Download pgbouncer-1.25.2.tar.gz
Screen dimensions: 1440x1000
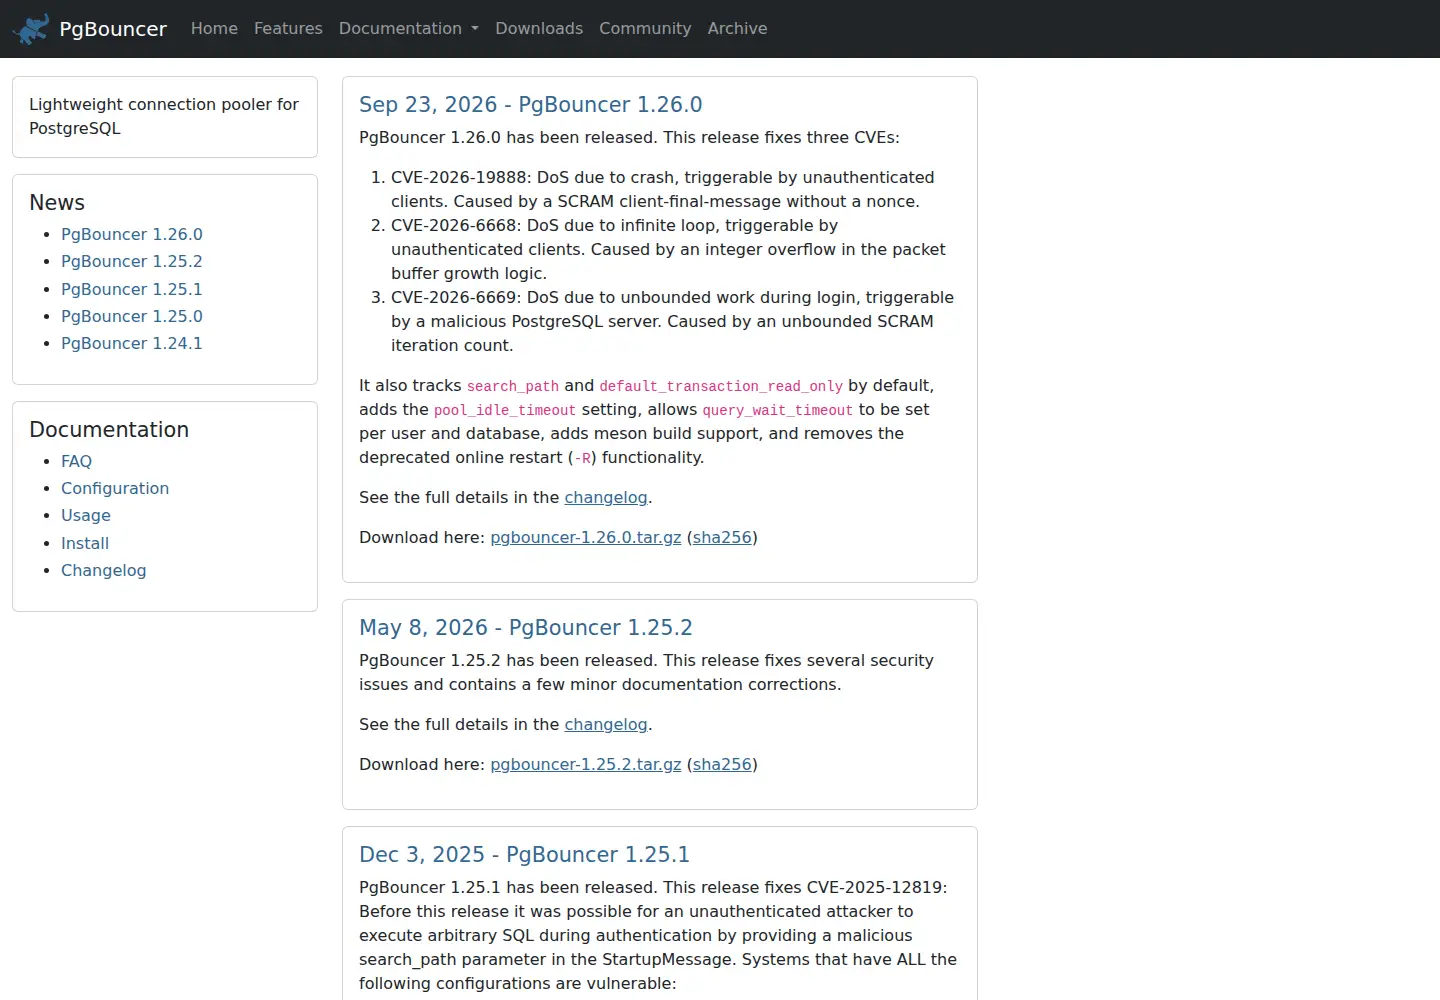click(586, 764)
